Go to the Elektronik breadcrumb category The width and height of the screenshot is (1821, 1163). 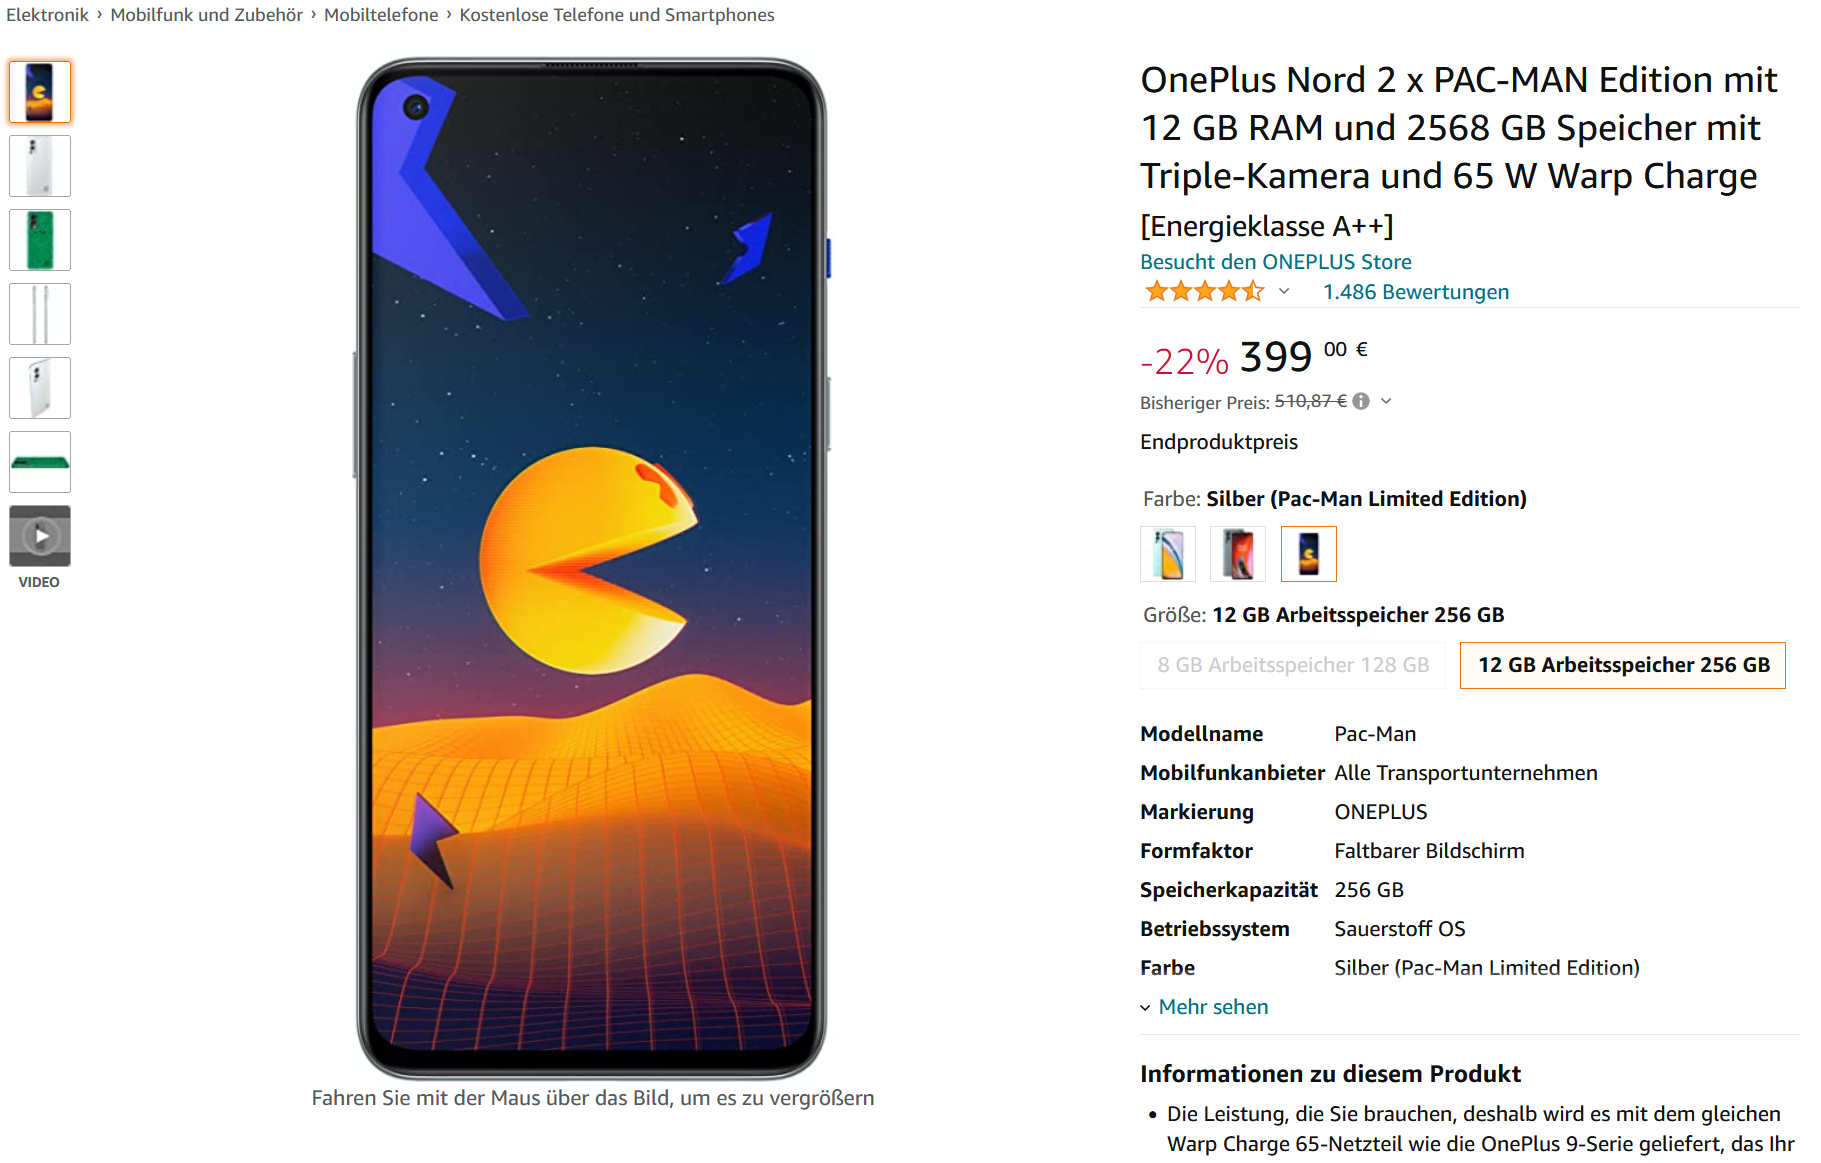pyautogui.click(x=47, y=15)
